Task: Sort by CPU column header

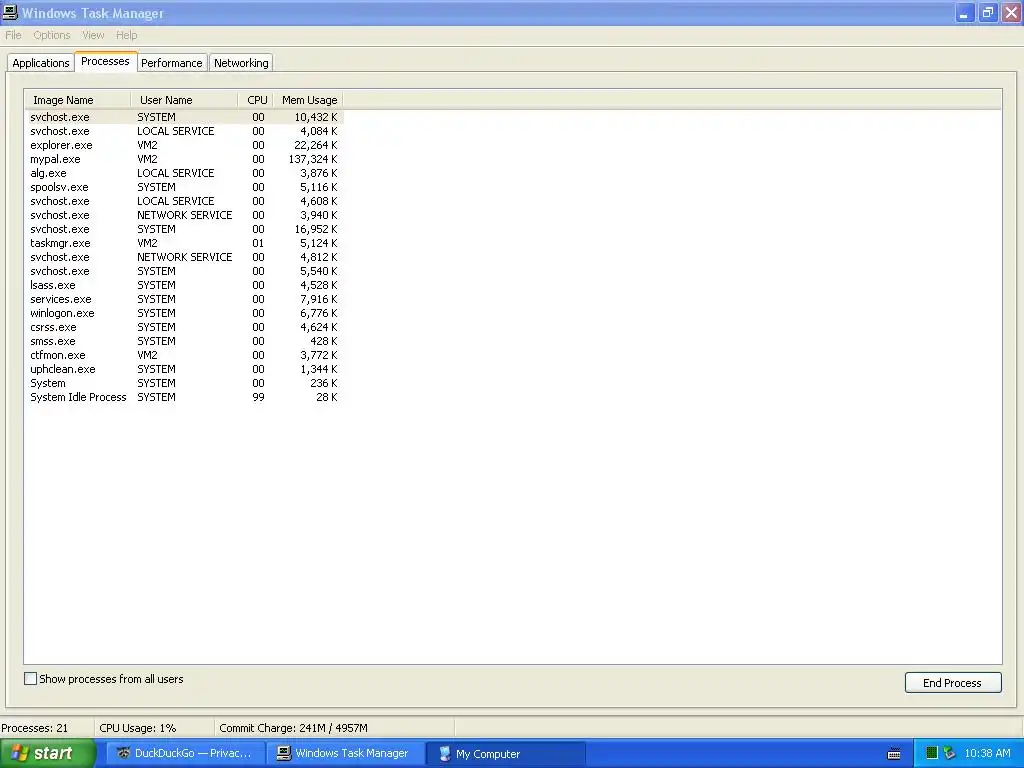Action: click(x=256, y=100)
